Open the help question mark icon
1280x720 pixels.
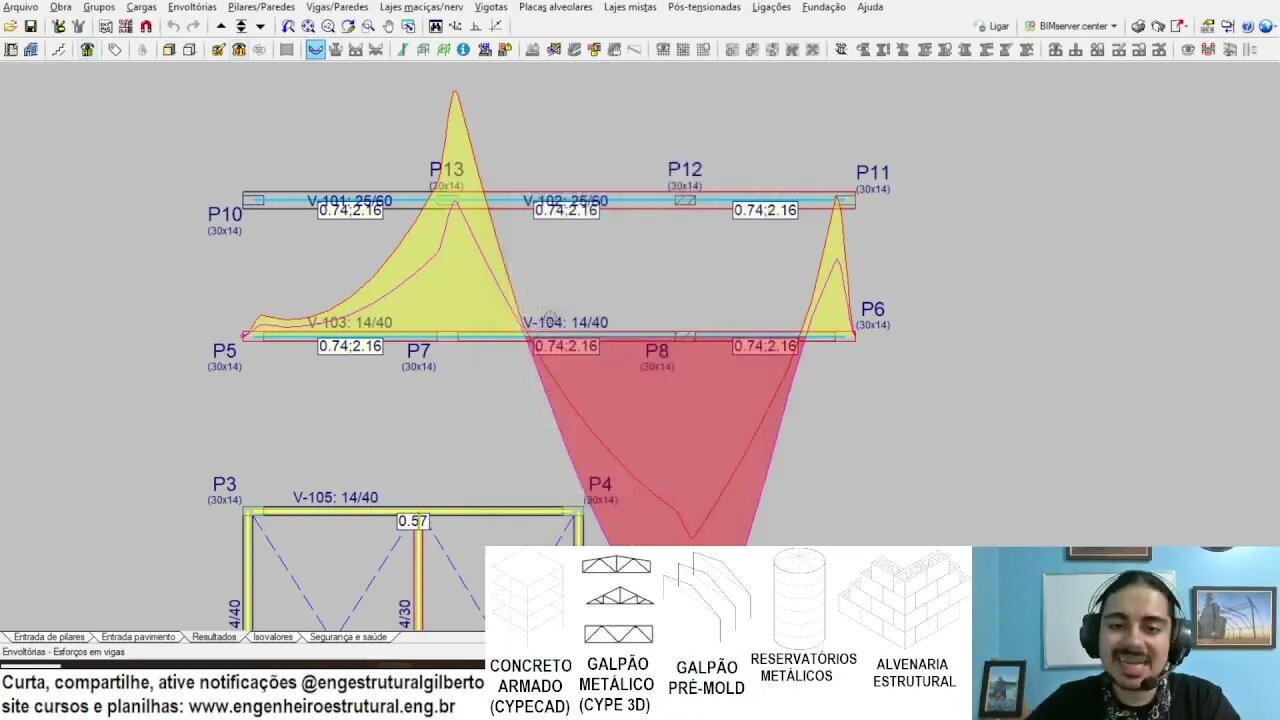[x=1248, y=26]
